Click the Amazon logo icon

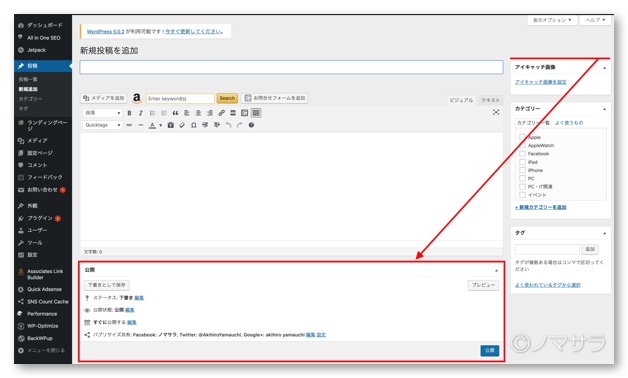(137, 98)
